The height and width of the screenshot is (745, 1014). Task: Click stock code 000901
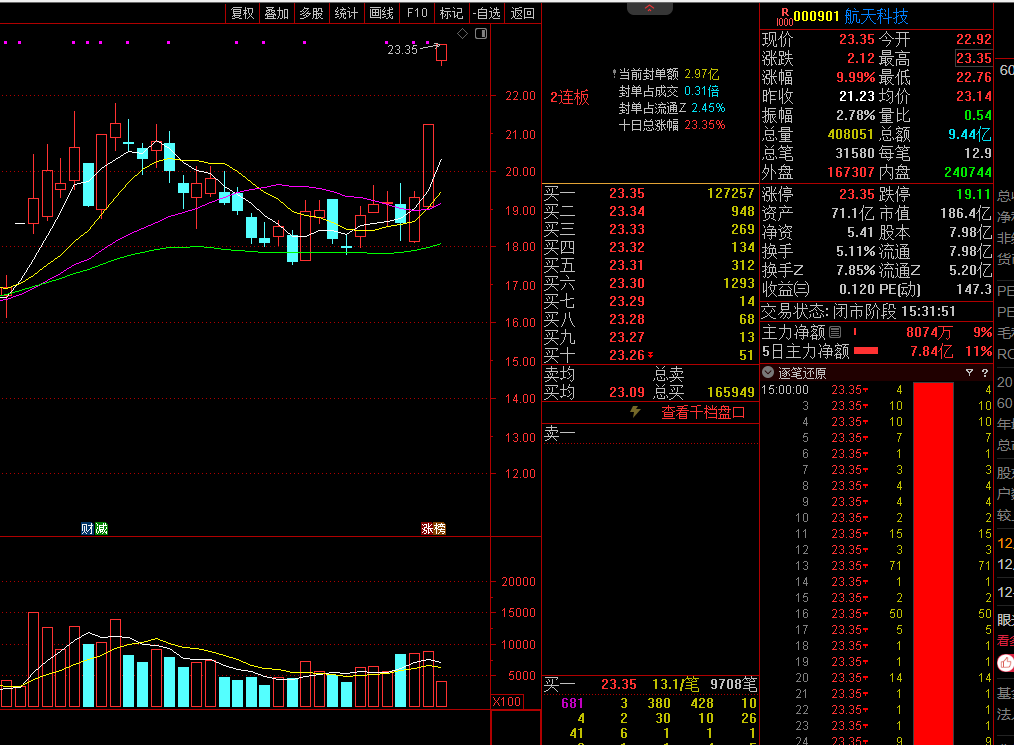coord(816,16)
